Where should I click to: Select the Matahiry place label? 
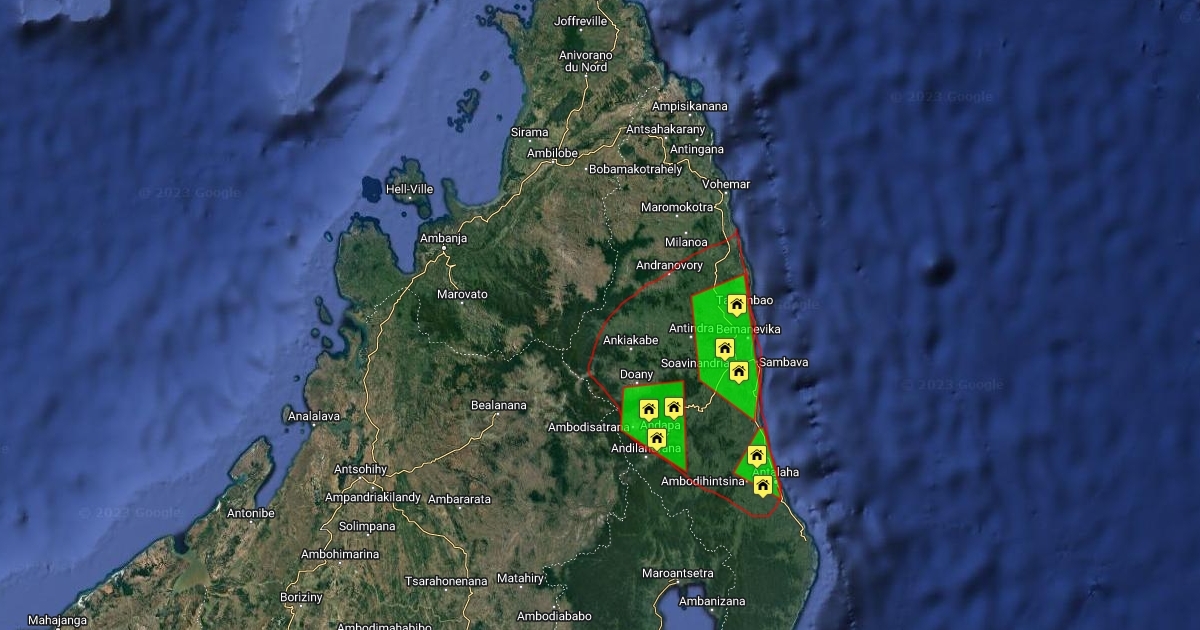coord(521,578)
